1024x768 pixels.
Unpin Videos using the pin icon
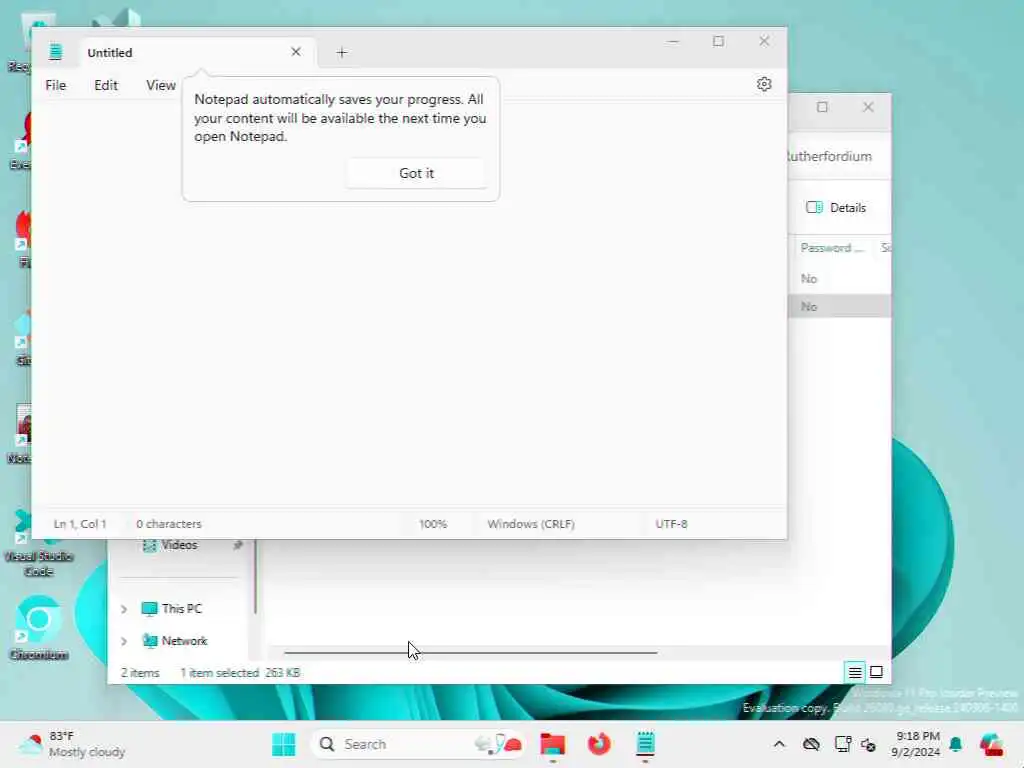point(238,545)
